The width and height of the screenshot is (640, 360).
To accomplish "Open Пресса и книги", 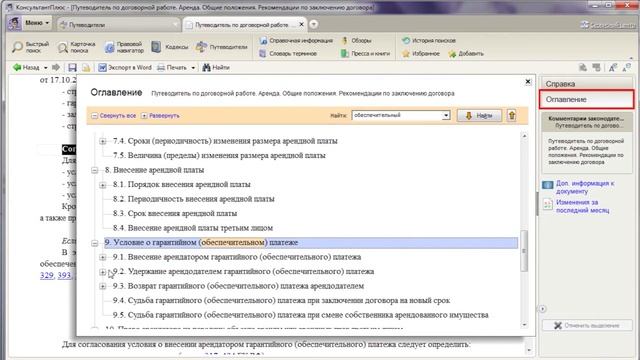I will (x=366, y=53).
